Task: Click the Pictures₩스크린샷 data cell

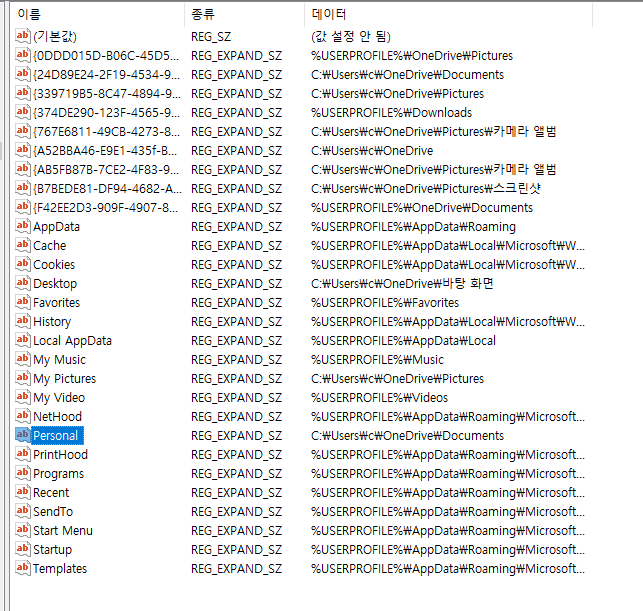Action: tap(426, 188)
